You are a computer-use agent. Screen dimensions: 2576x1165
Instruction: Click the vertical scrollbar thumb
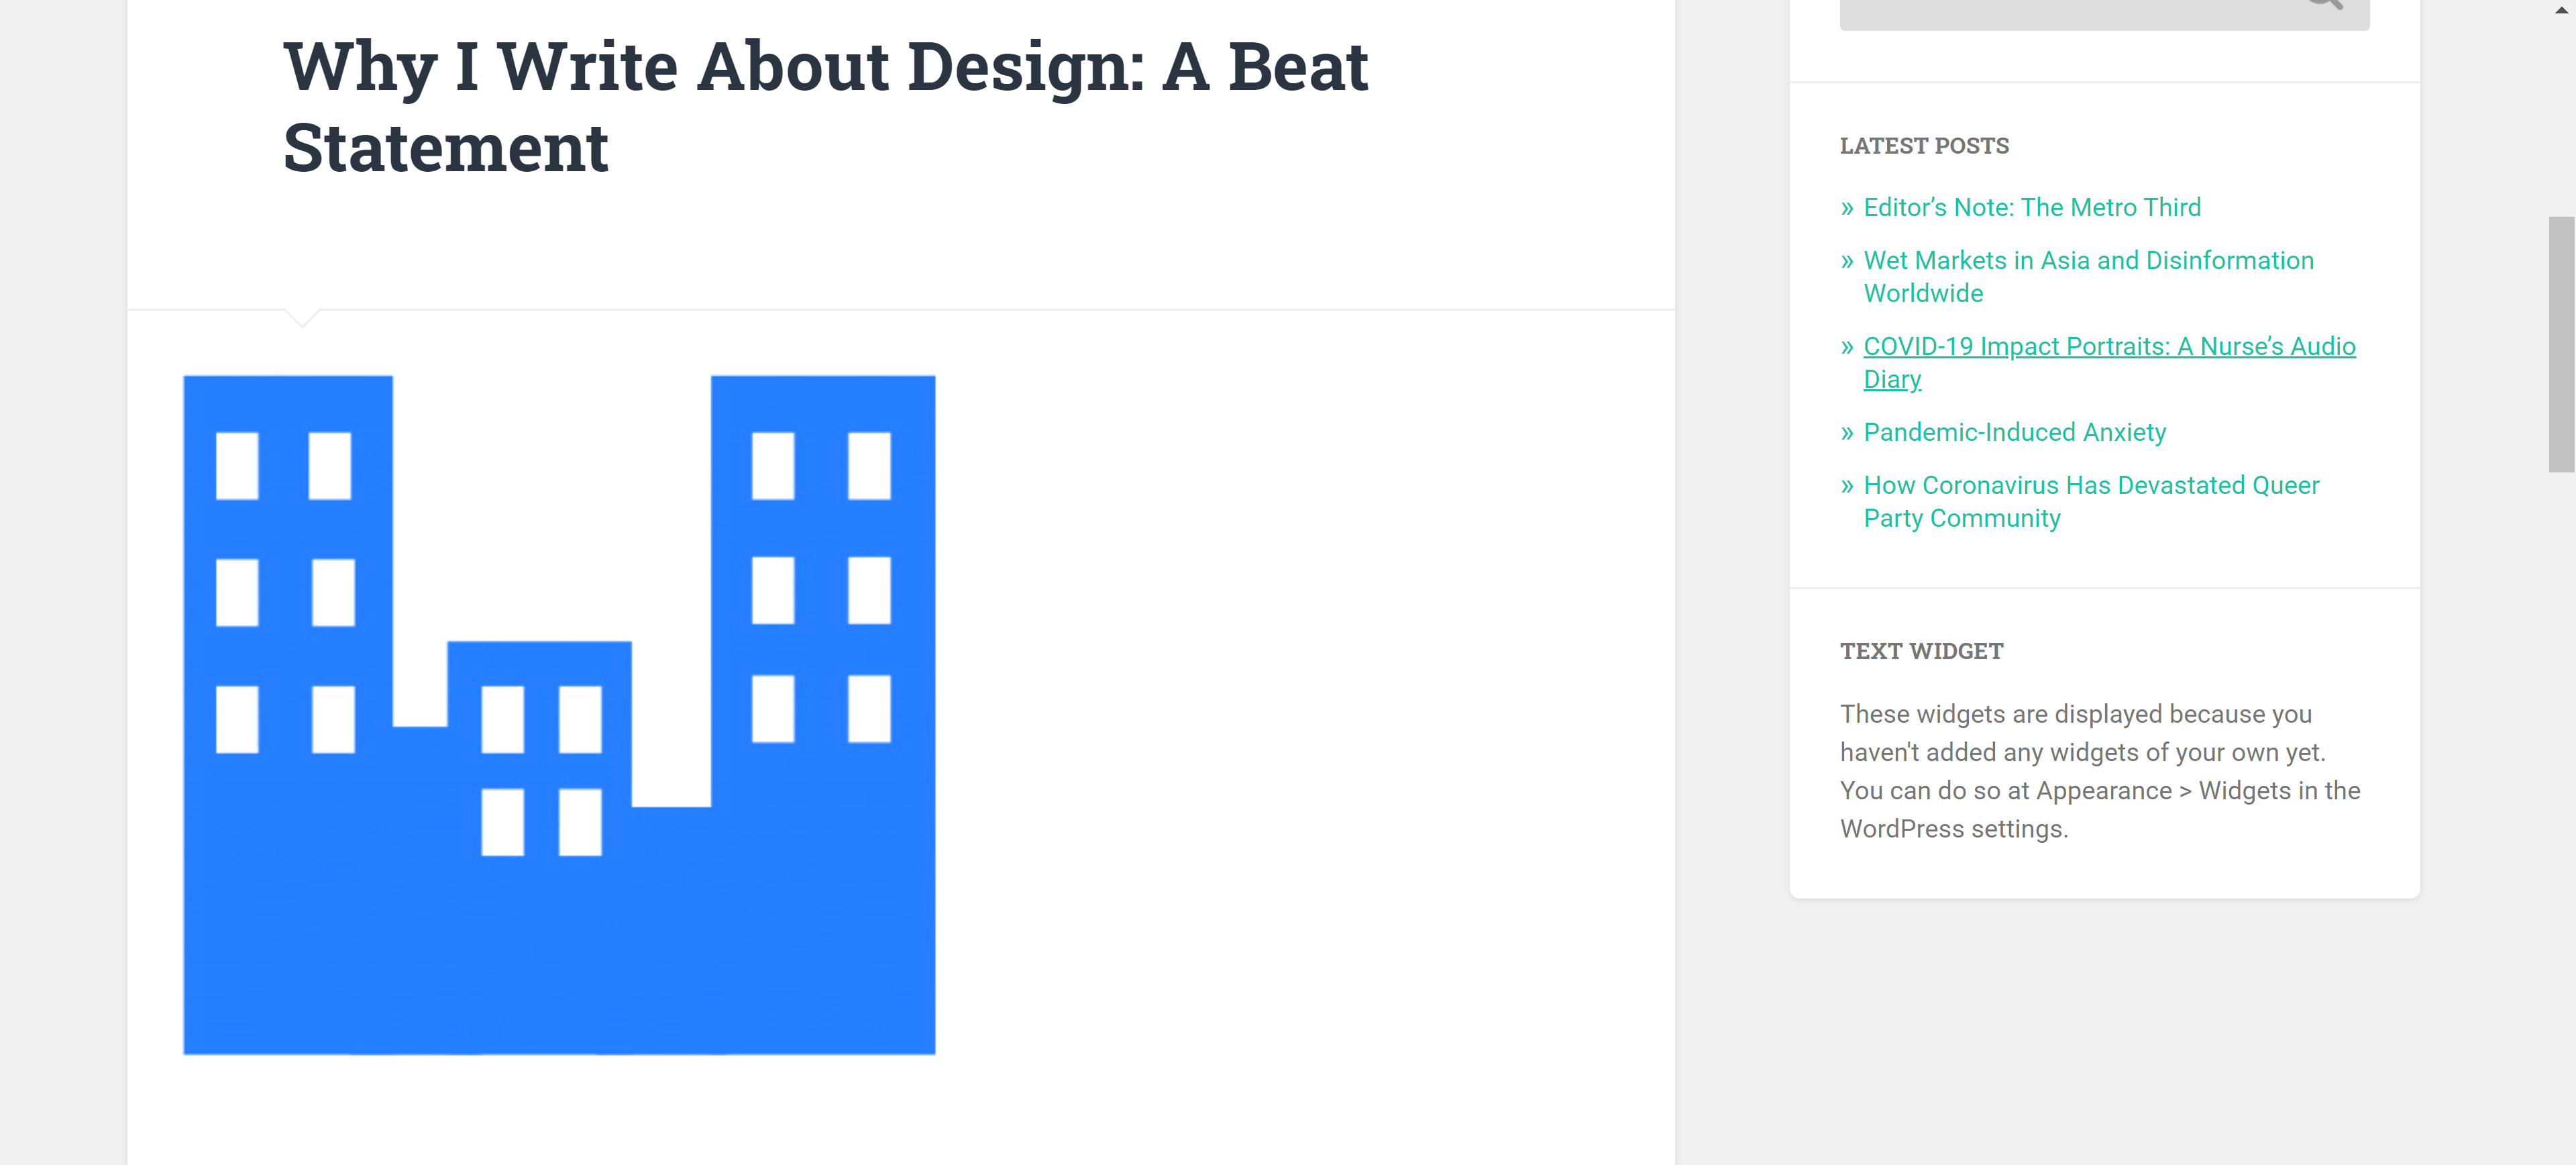pyautogui.click(x=2561, y=343)
